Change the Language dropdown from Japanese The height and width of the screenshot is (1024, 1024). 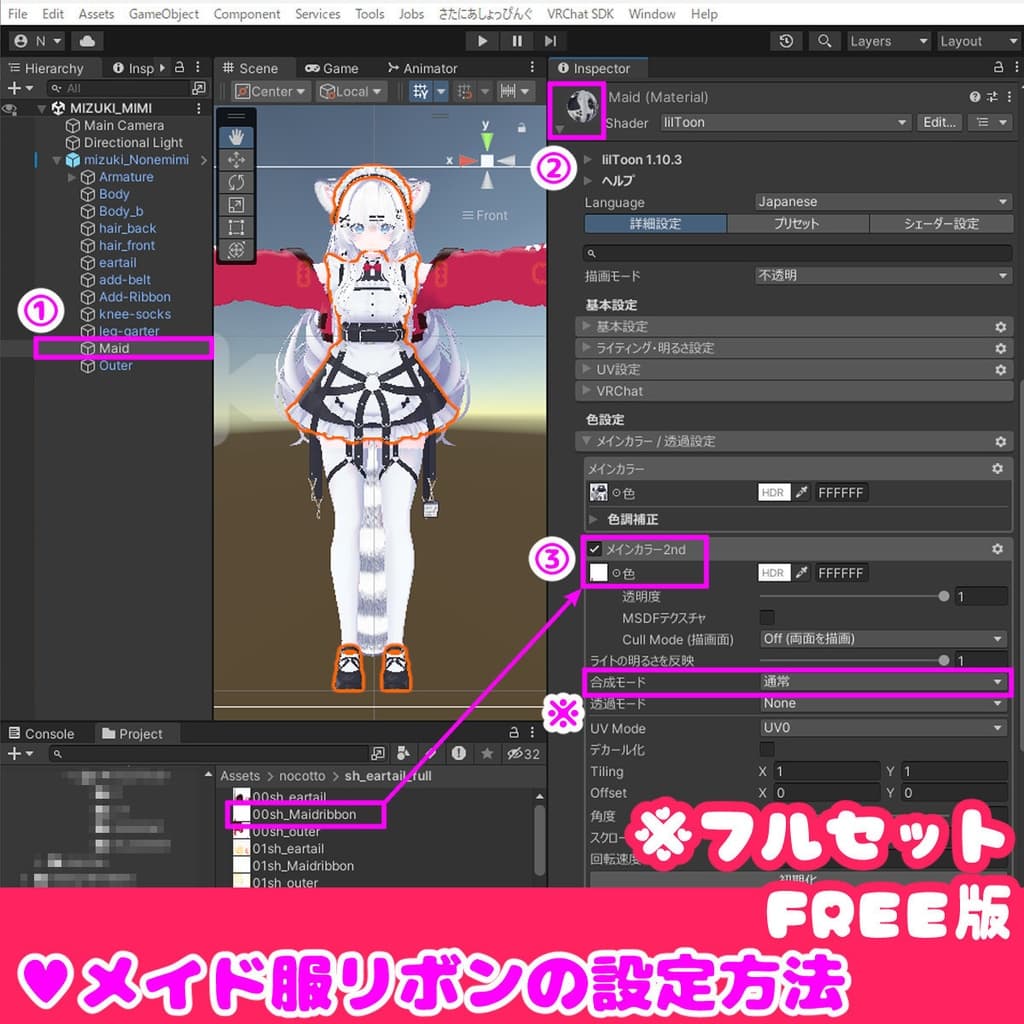coord(880,201)
